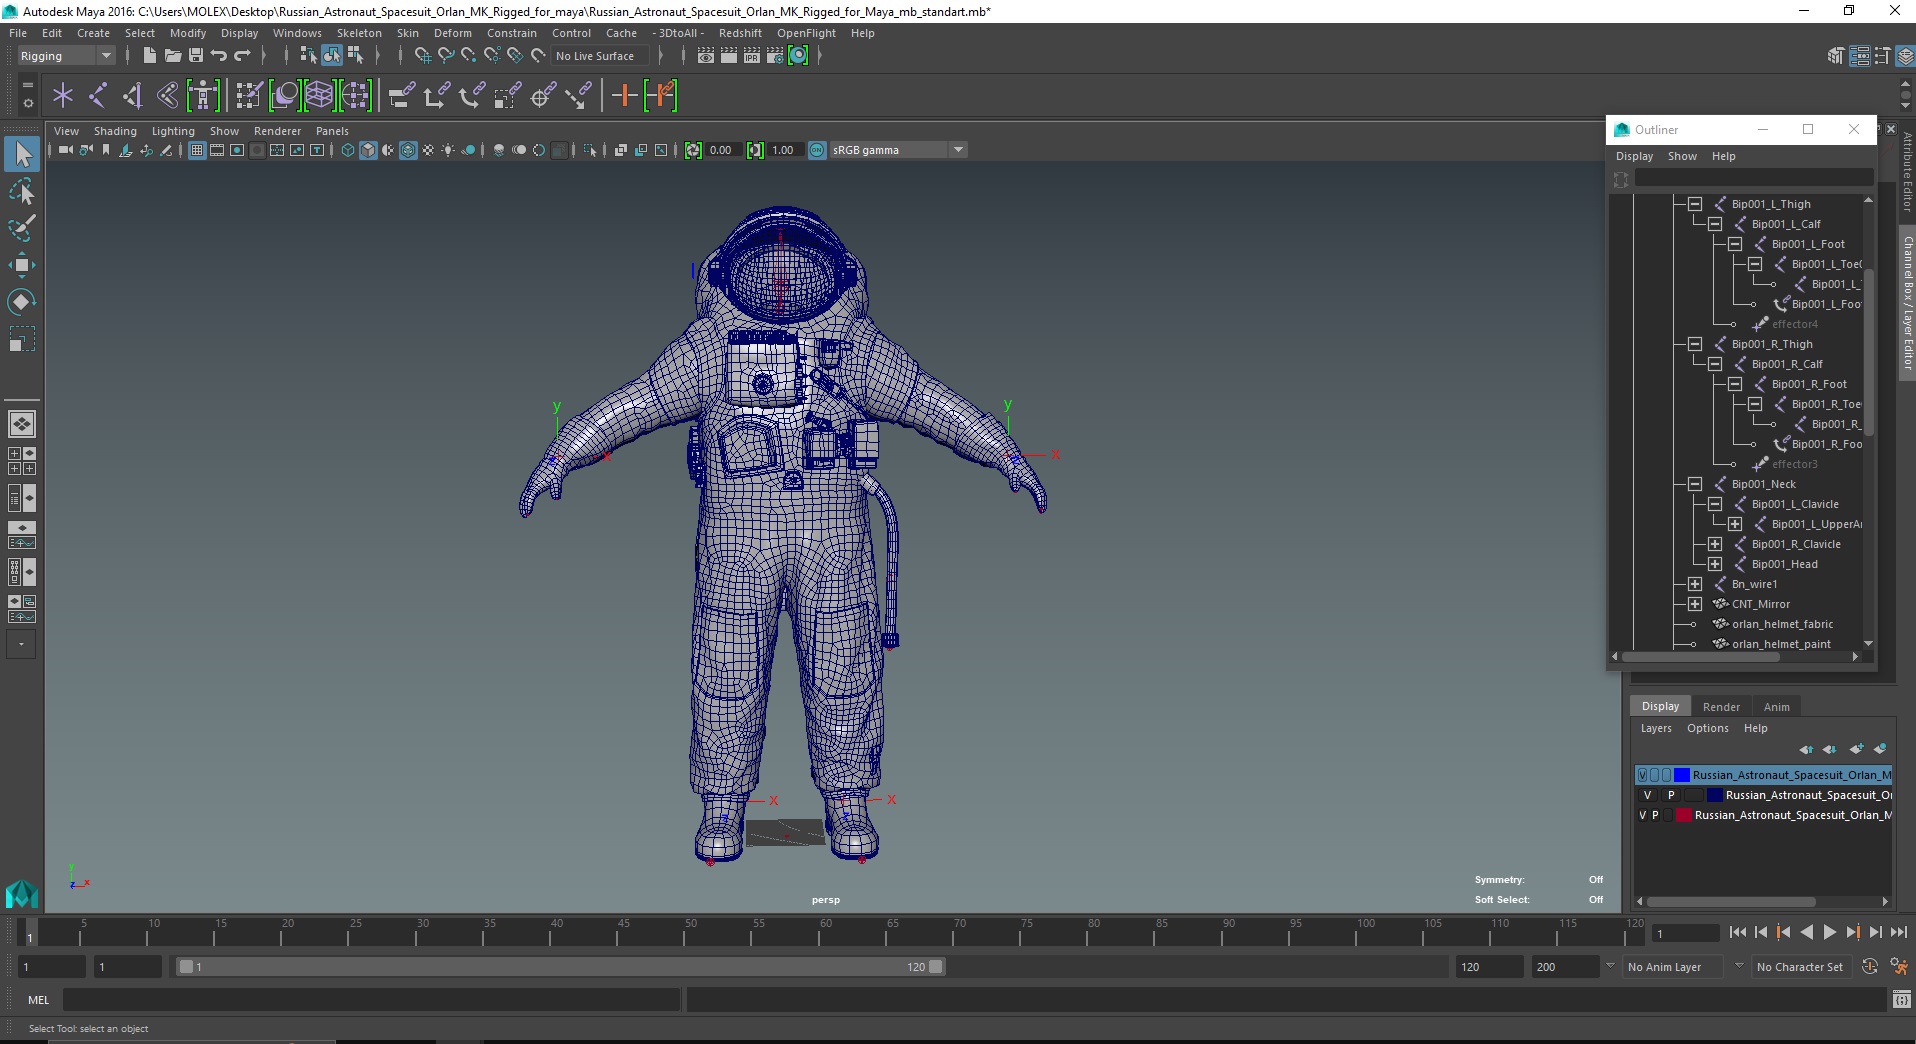Start an IPR render from status line
Viewport: 1916px width, 1044px height.
point(751,56)
